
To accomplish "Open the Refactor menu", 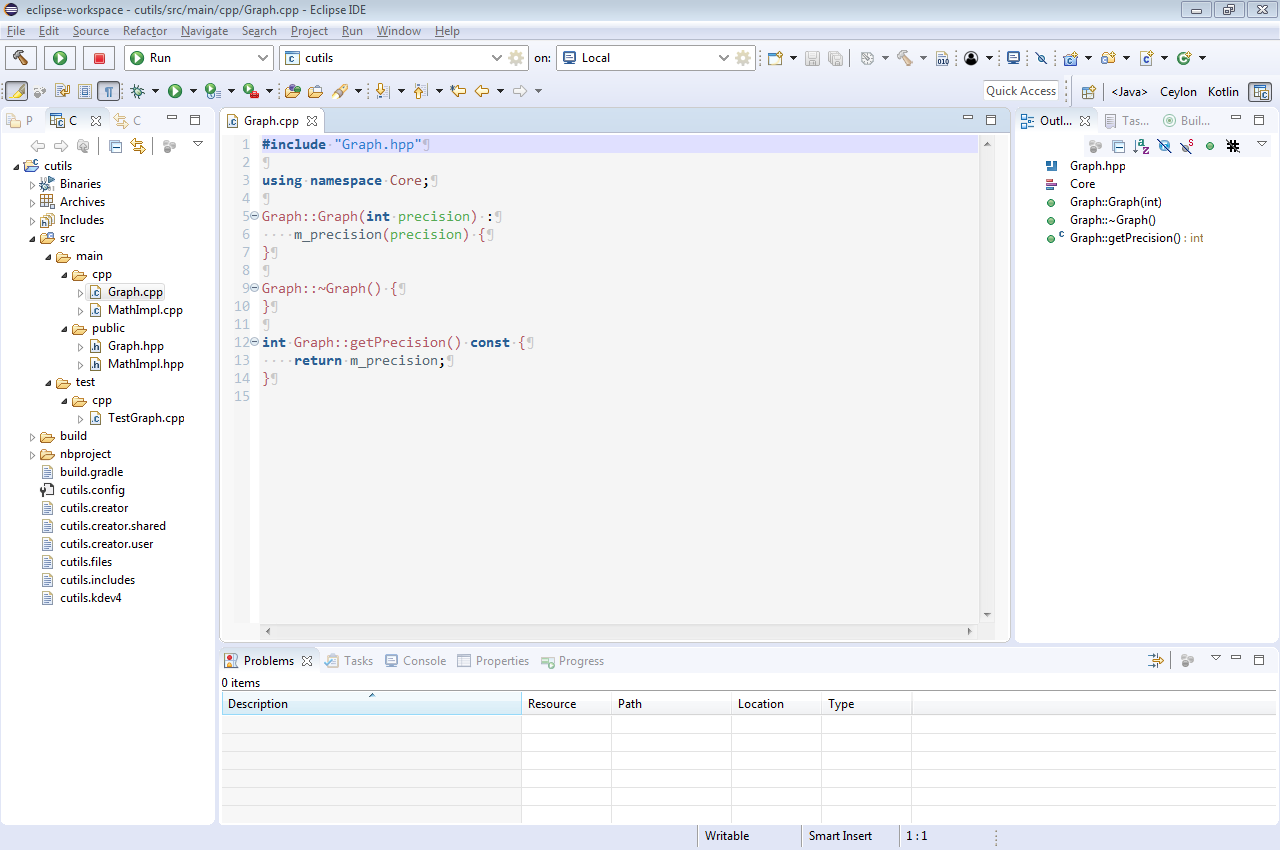I will tap(144, 31).
